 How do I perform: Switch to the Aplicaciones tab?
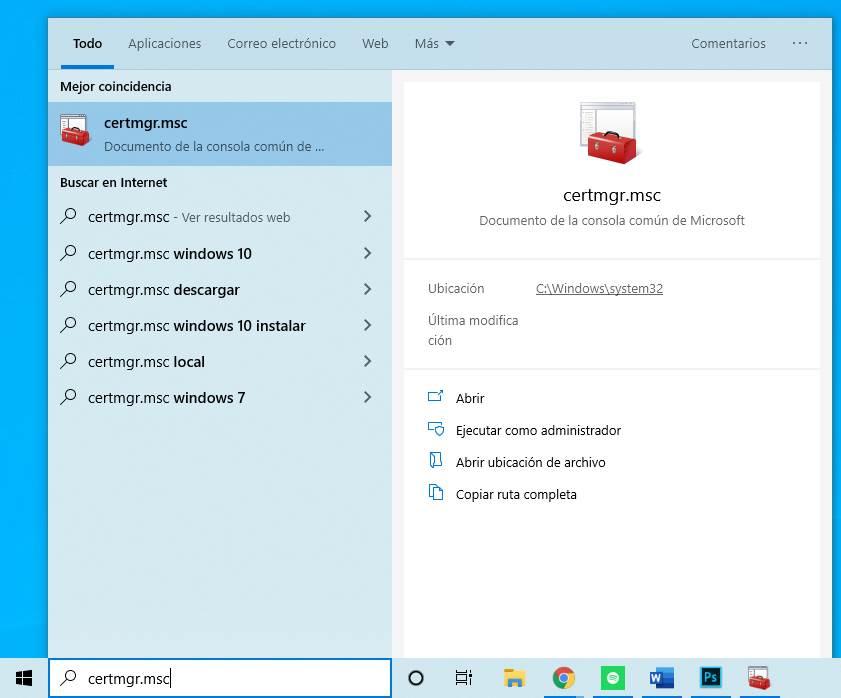(165, 43)
